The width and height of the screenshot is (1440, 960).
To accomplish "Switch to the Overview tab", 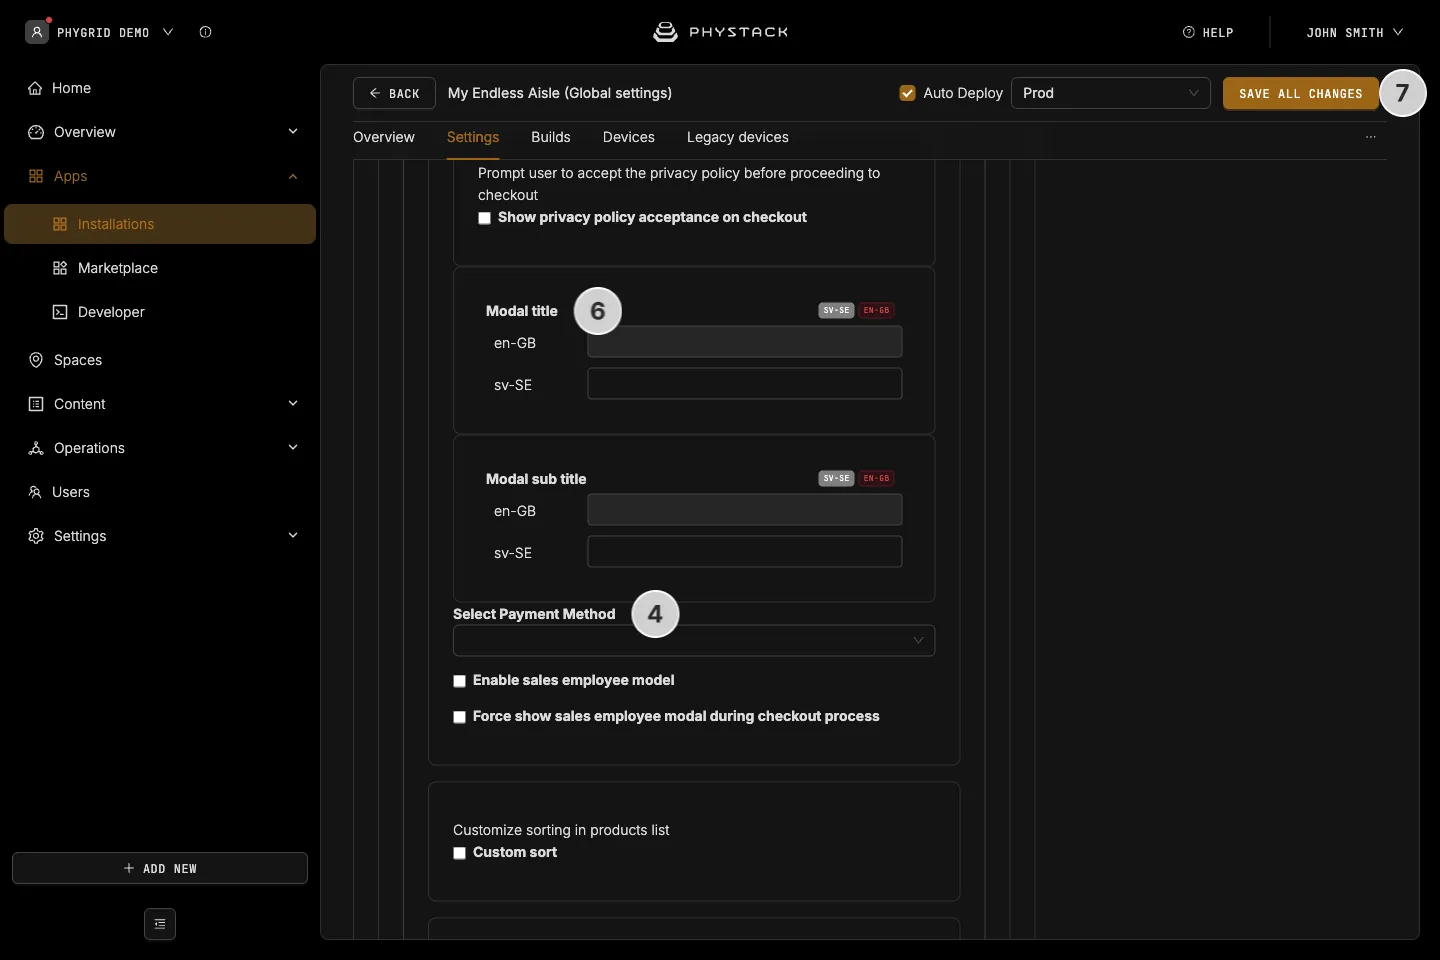I will [384, 137].
